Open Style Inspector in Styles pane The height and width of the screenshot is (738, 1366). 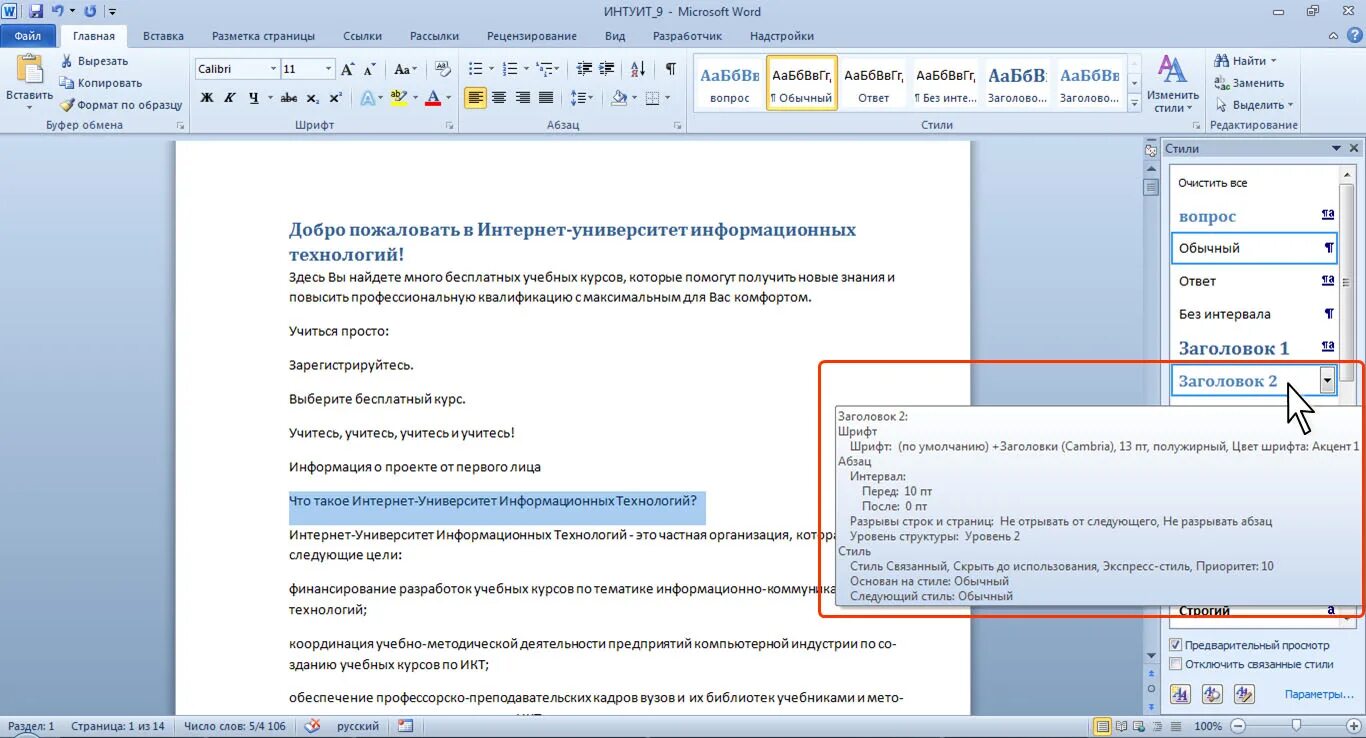(x=1212, y=693)
